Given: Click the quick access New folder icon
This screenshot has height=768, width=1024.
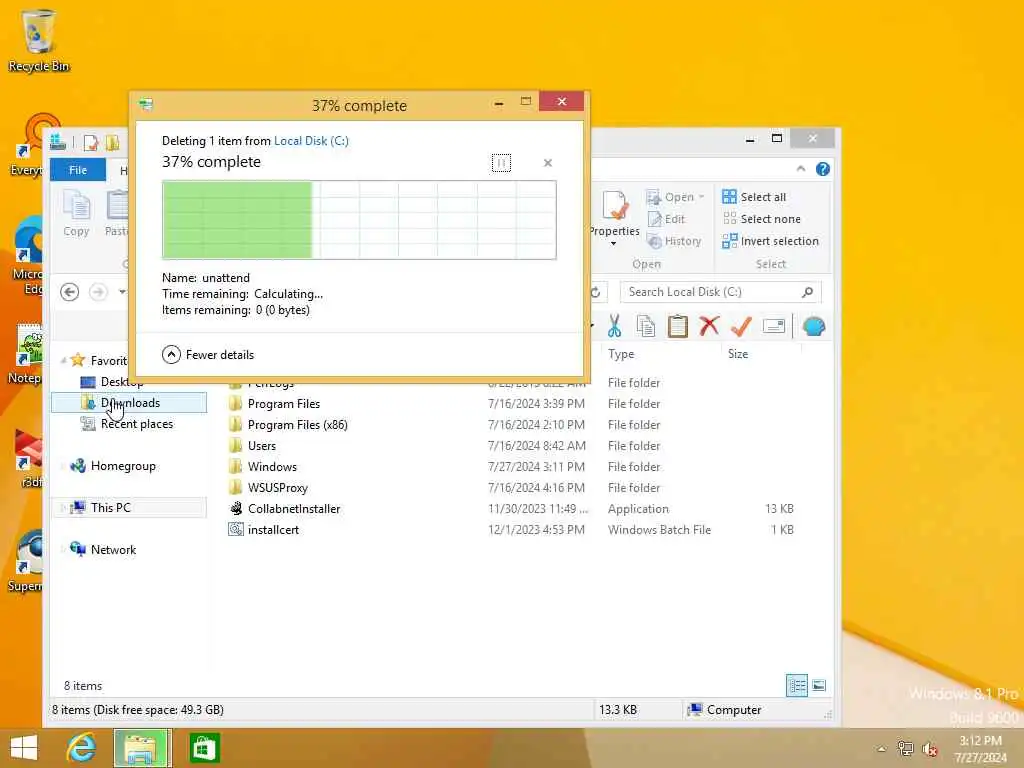Looking at the screenshot, I should [x=112, y=142].
